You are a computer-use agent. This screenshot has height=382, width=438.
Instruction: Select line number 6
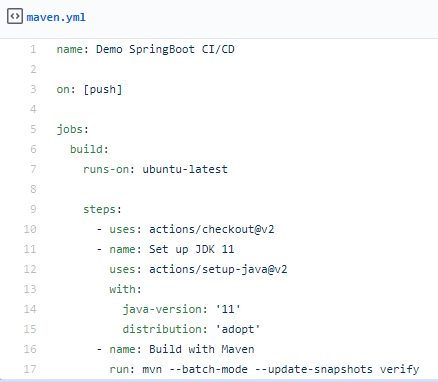[33, 149]
